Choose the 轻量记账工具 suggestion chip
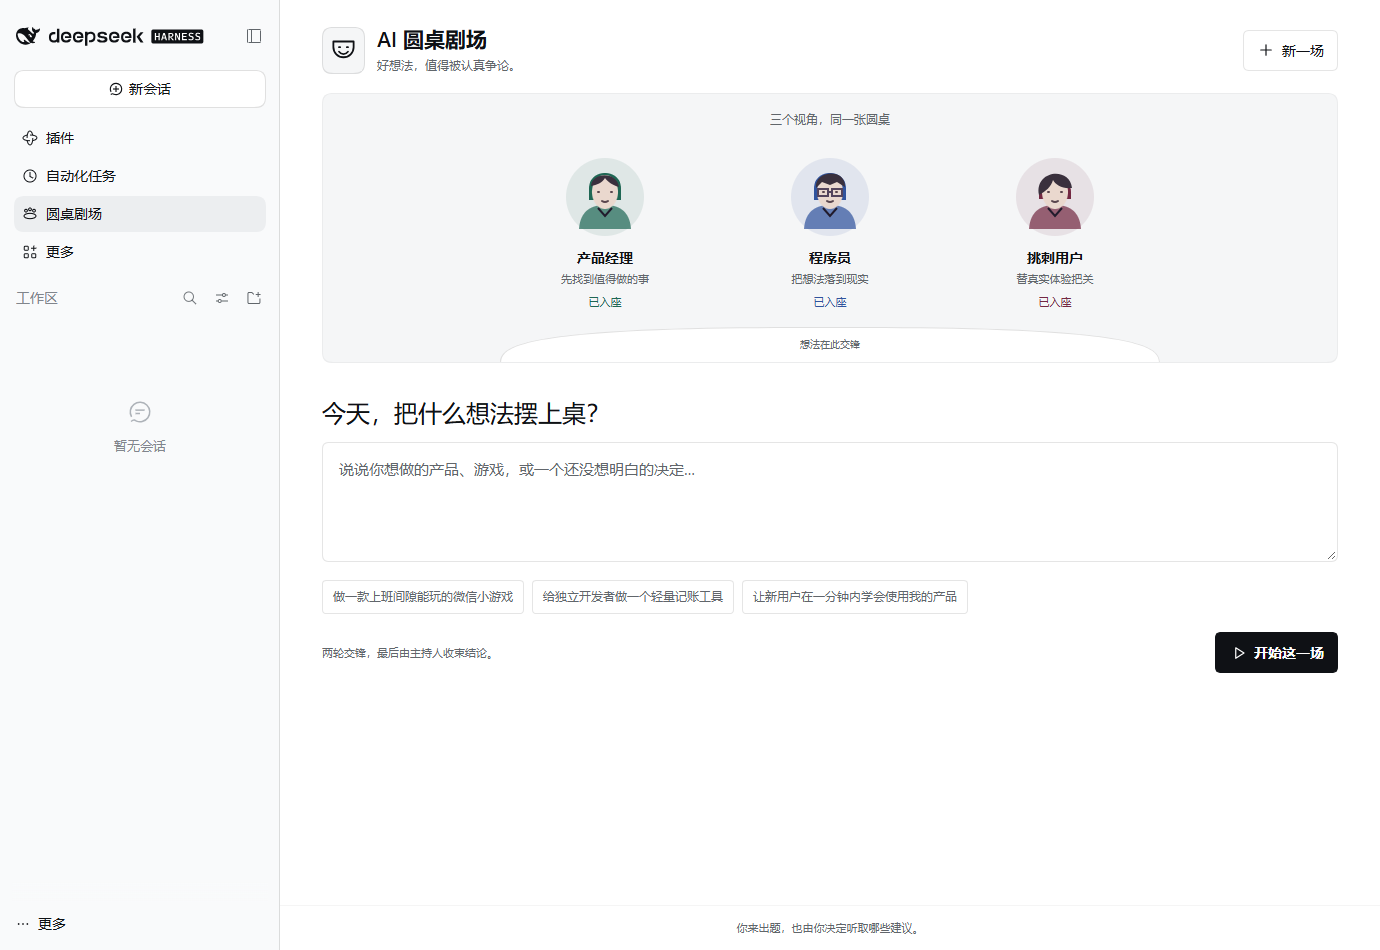 [x=633, y=597]
